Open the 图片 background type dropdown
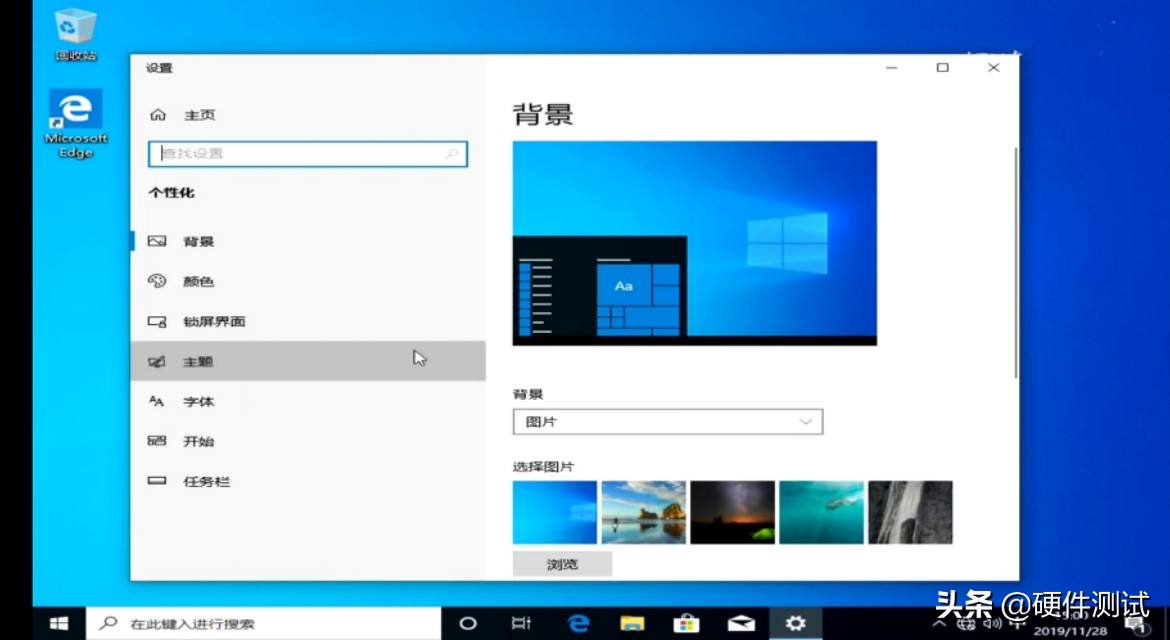This screenshot has height=640, width=1170. (x=667, y=422)
